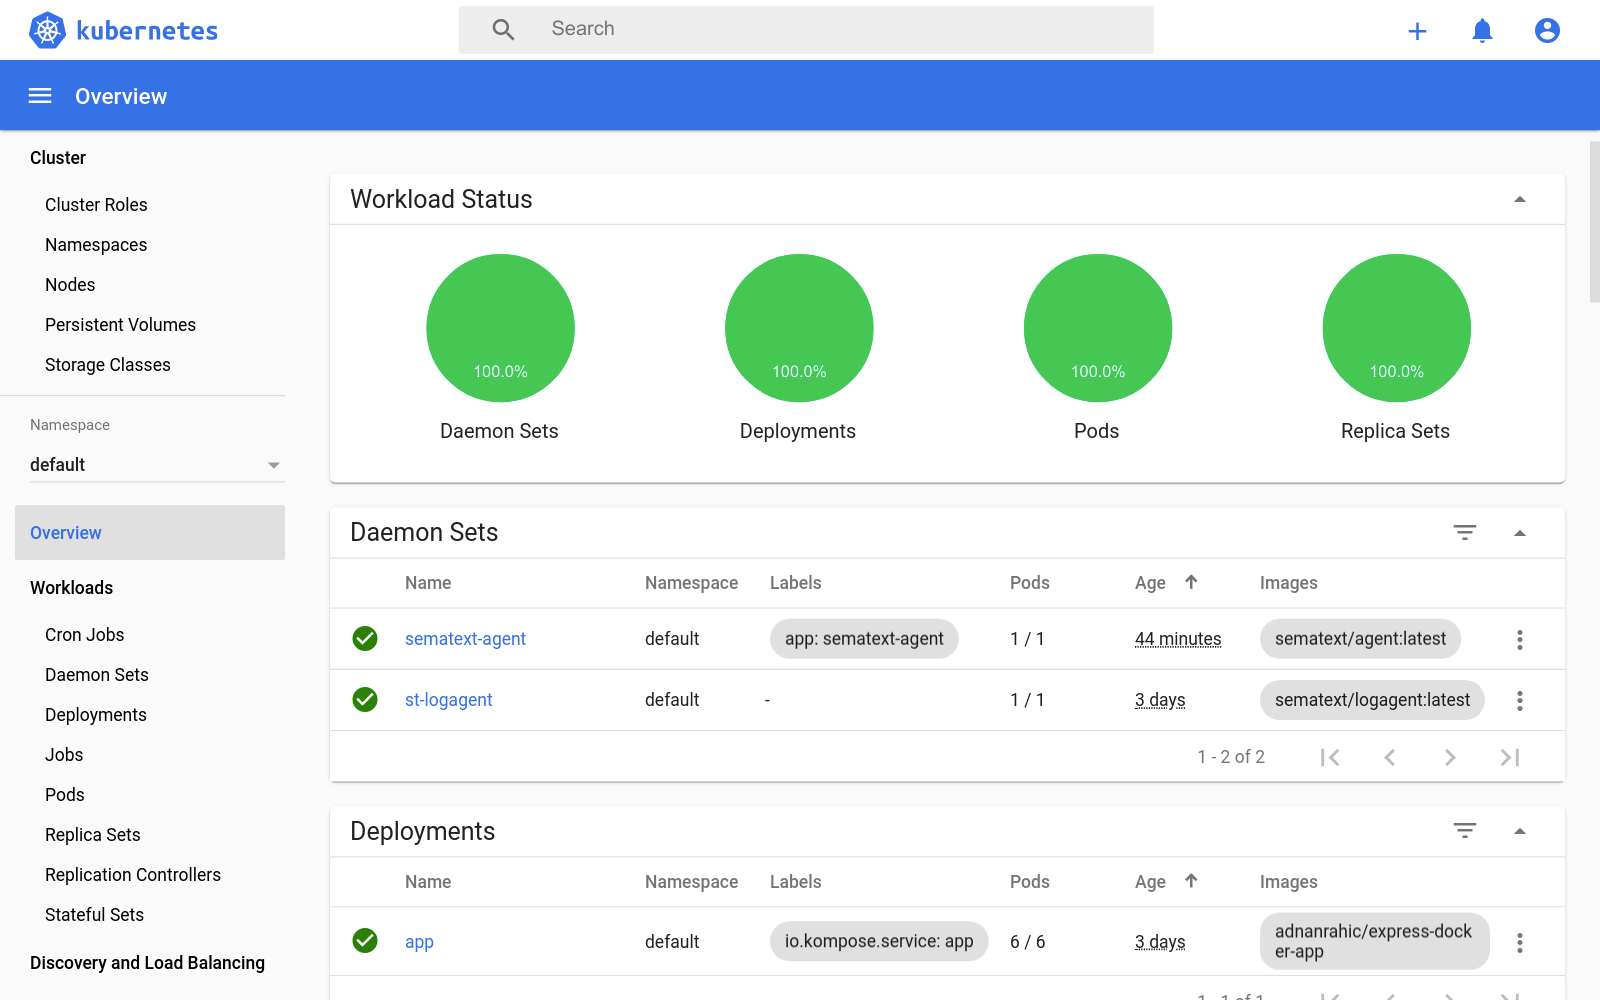Image resolution: width=1600 pixels, height=1000 pixels.
Task: Go to first page of Daemon Sets
Action: 1330,757
